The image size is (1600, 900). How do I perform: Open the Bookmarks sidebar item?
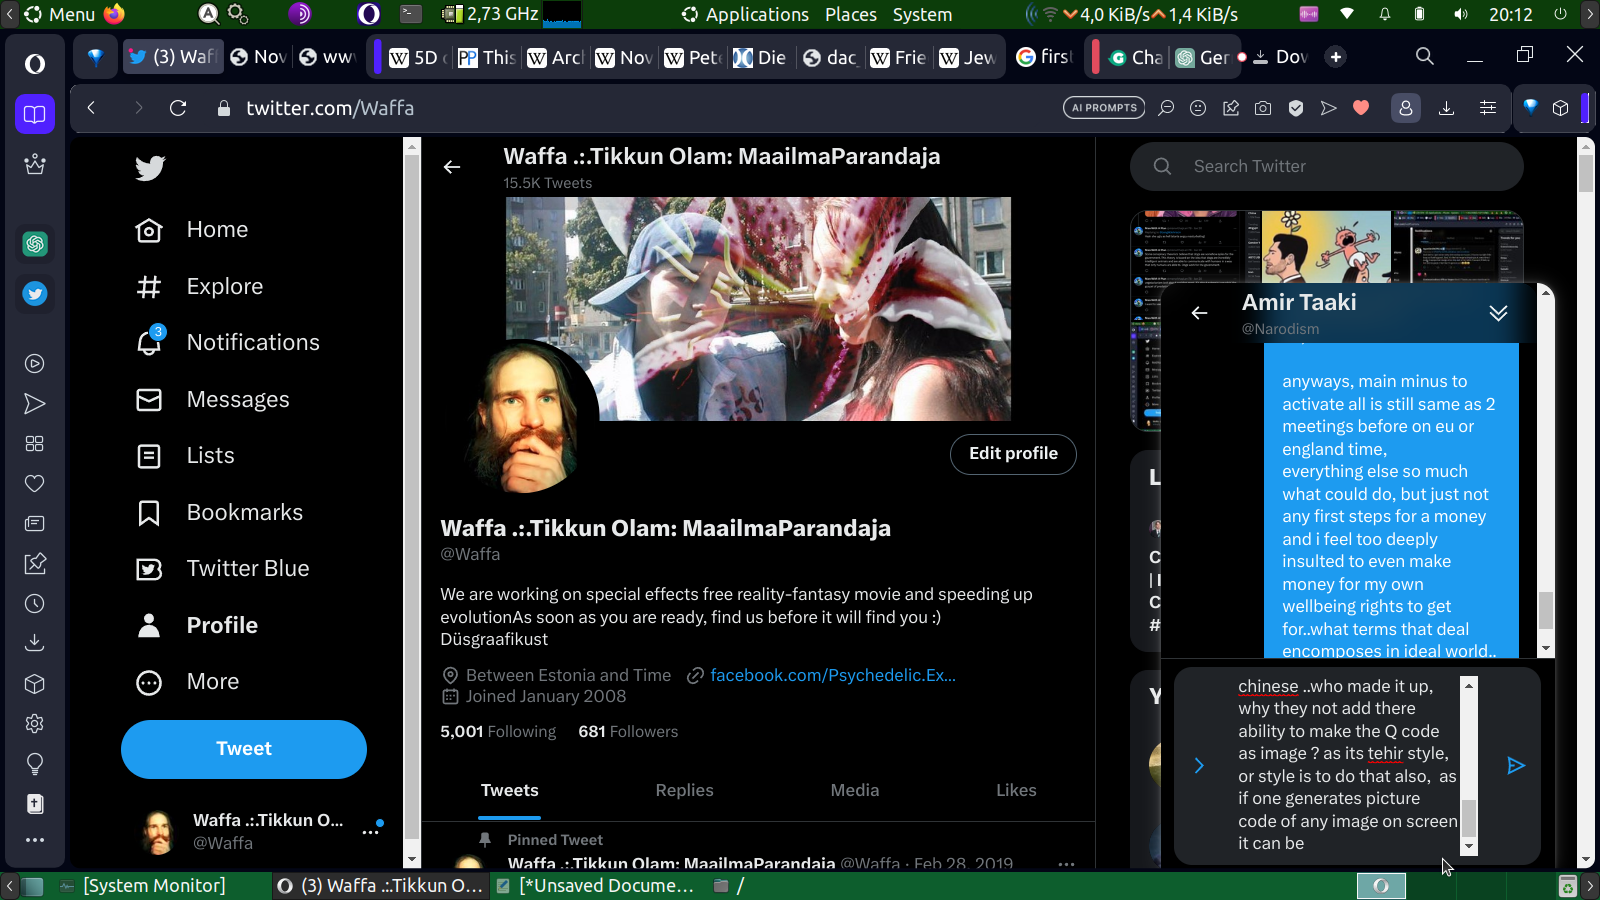click(x=244, y=512)
